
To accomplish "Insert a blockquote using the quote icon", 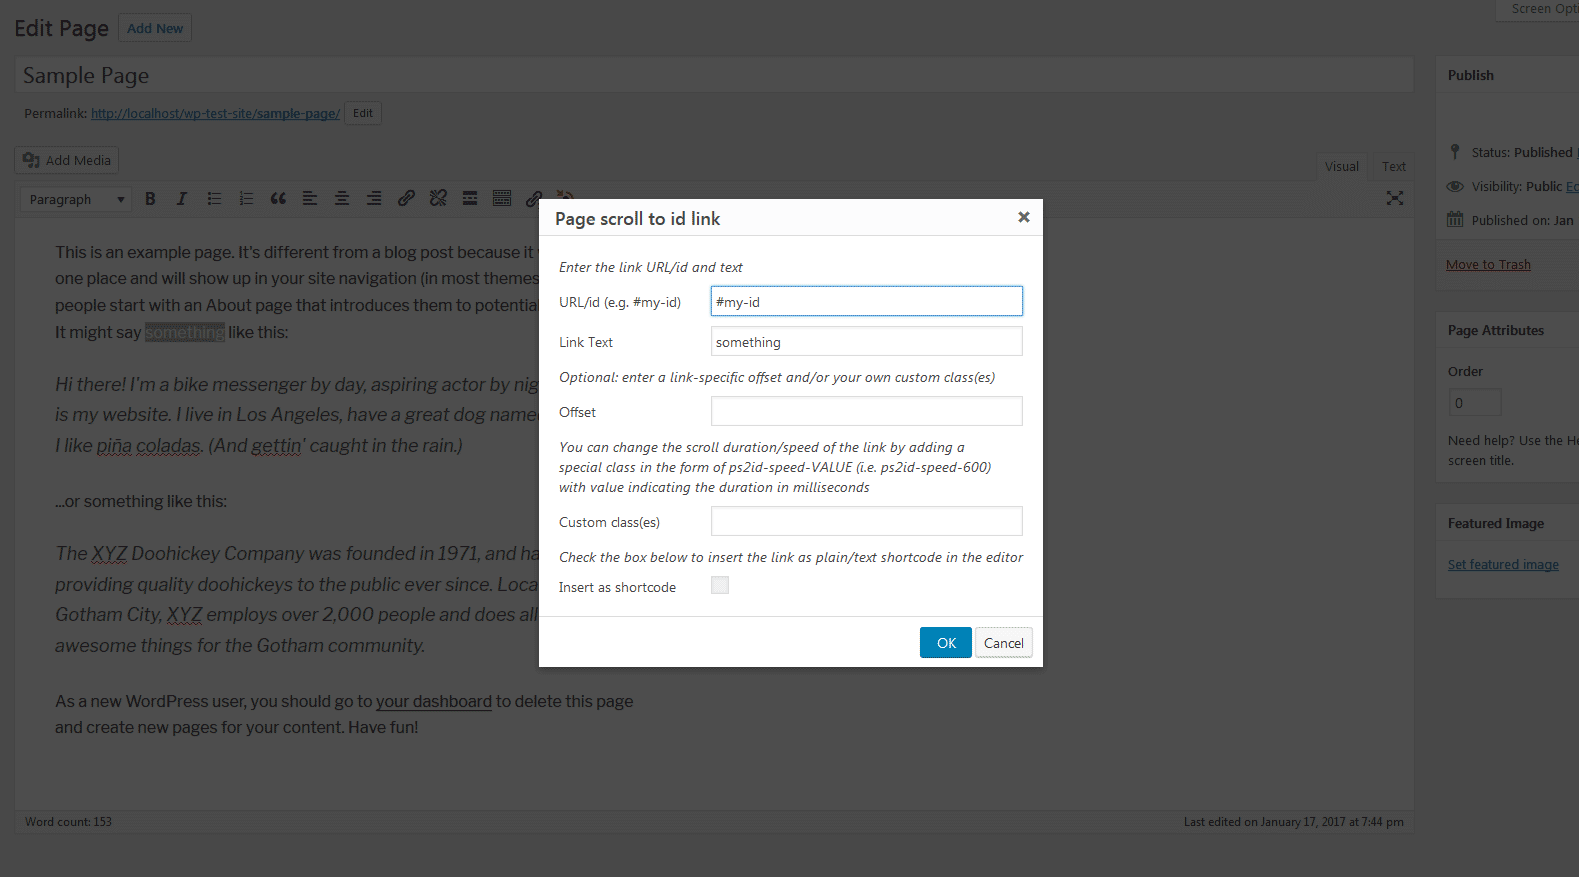I will [x=278, y=199].
